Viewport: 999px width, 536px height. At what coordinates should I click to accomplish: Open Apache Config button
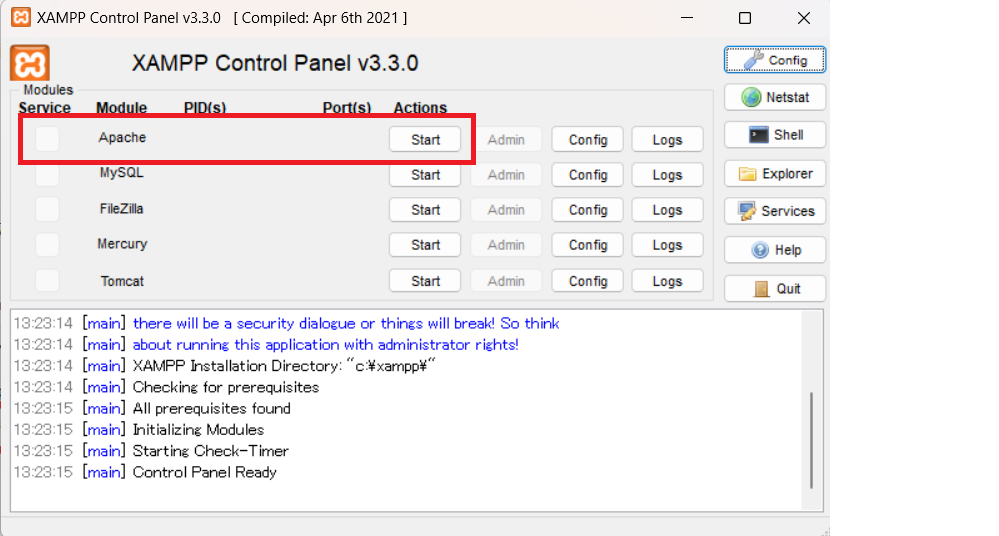pos(587,140)
